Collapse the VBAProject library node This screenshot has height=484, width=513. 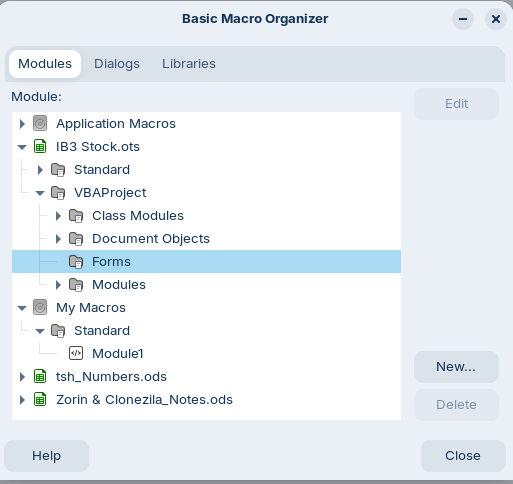pos(40,193)
